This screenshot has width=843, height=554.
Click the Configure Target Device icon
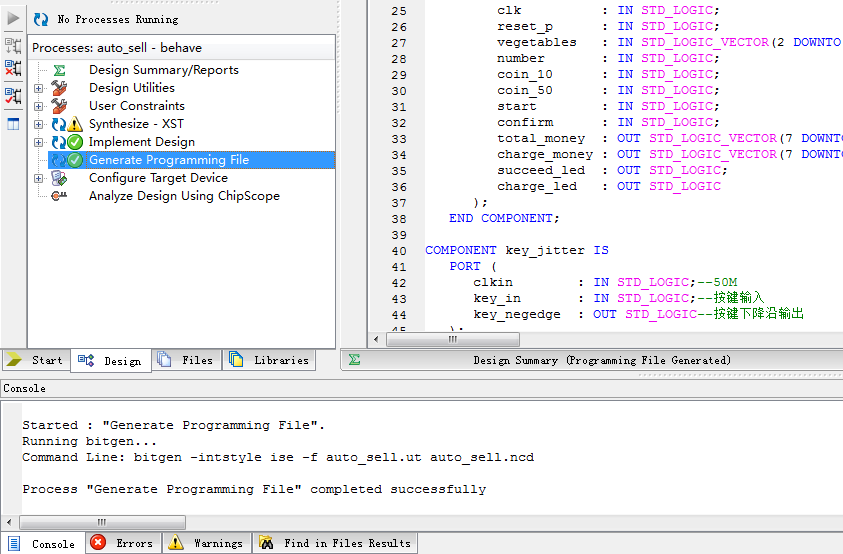[59, 178]
